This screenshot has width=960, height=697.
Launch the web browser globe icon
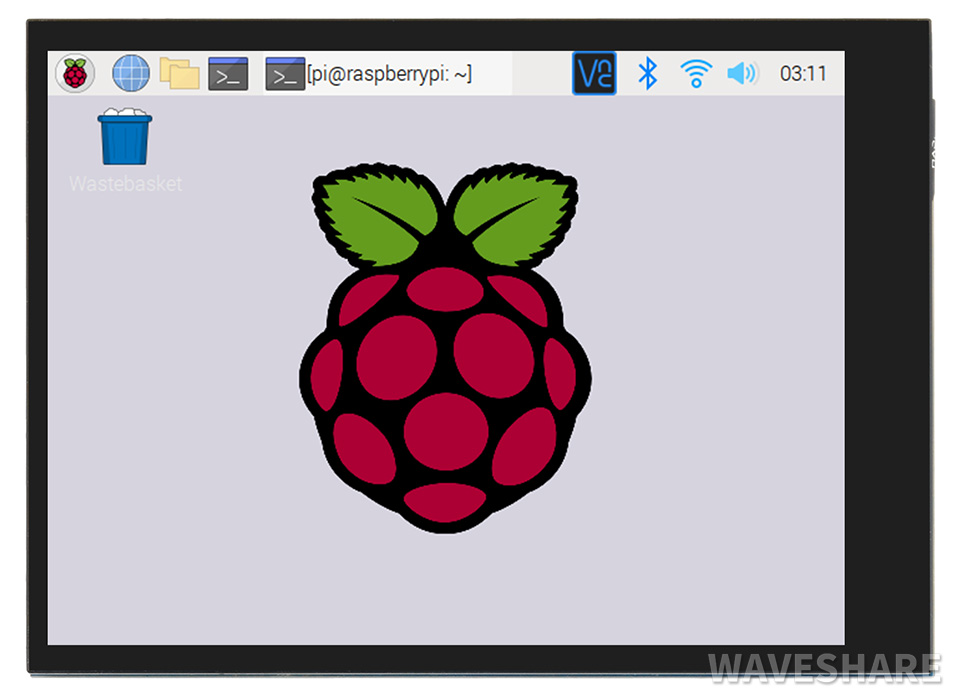tap(131, 73)
